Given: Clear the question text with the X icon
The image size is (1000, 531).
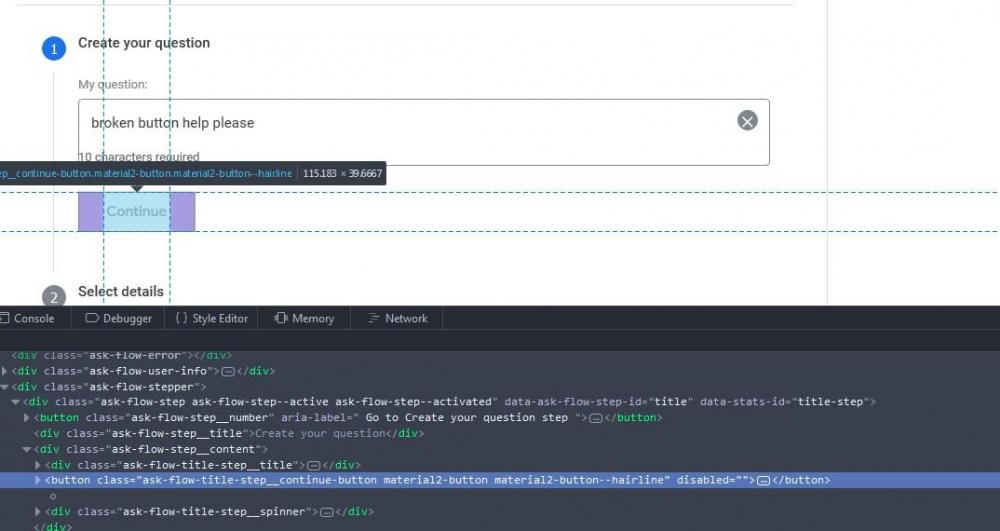Looking at the screenshot, I should click(747, 121).
